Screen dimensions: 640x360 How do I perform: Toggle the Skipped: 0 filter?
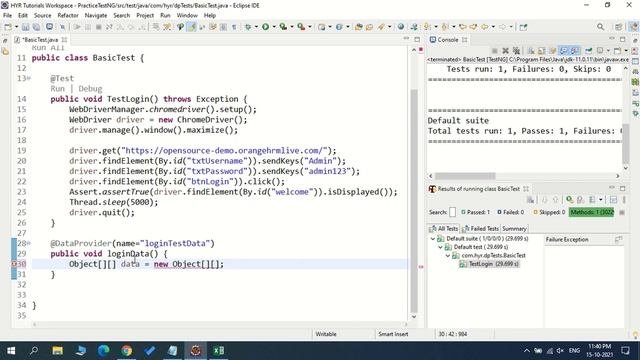point(549,212)
